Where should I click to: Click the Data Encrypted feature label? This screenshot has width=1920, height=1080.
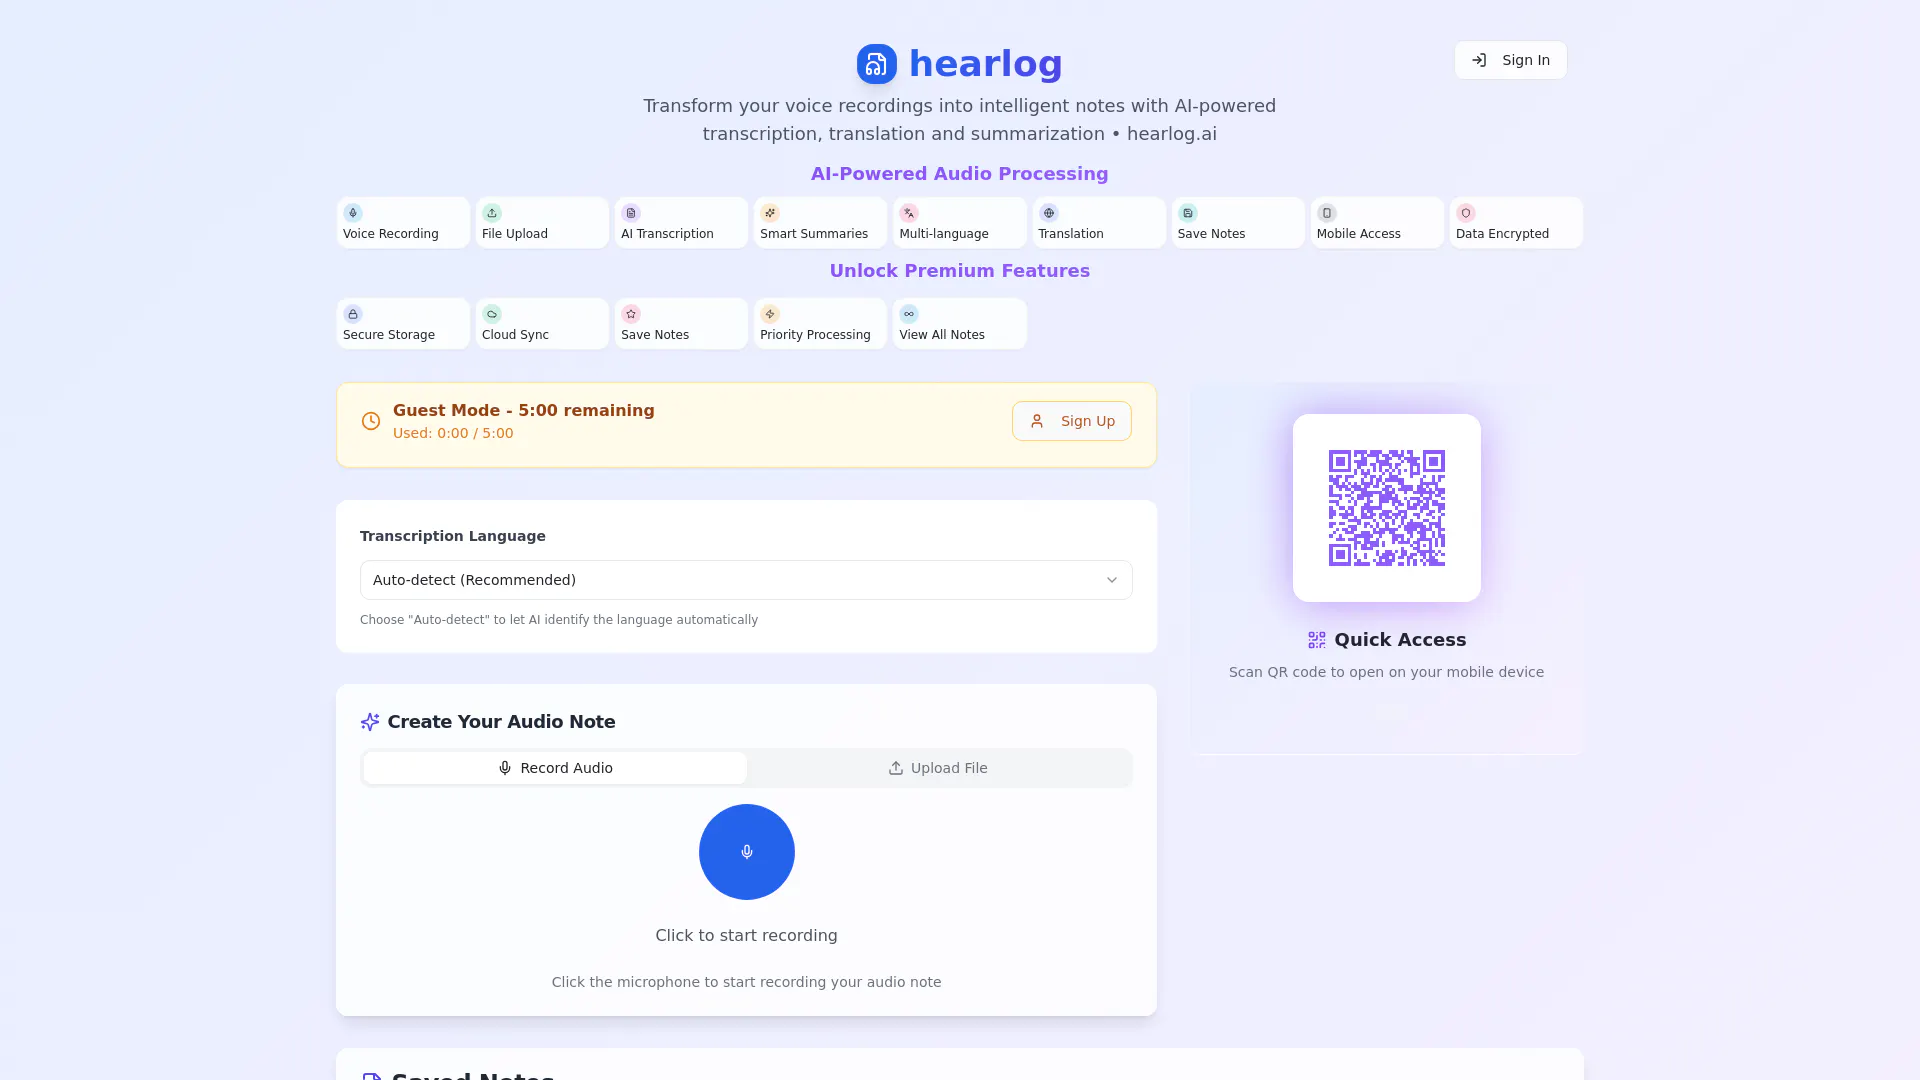pyautogui.click(x=1502, y=234)
